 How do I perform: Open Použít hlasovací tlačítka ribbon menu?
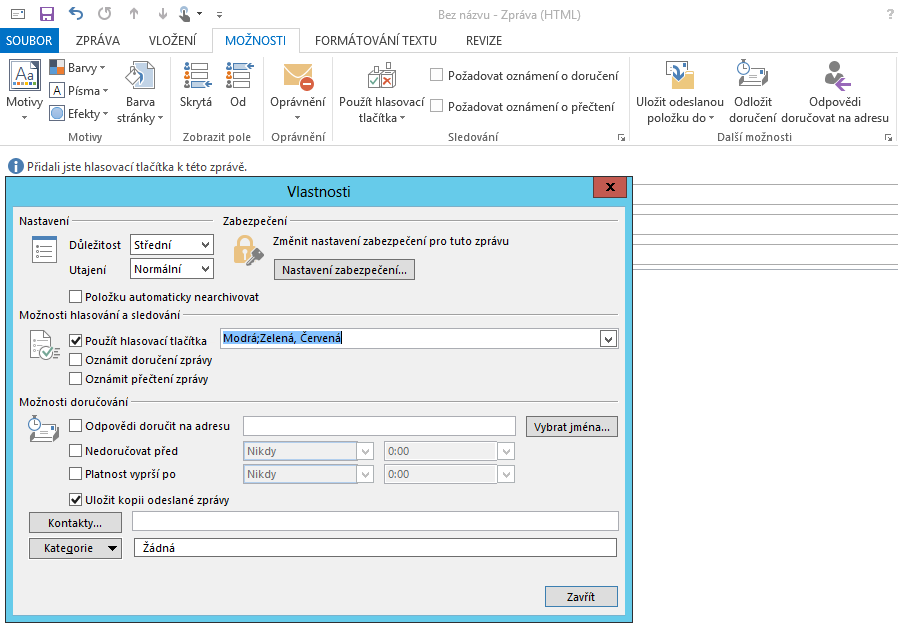(381, 93)
